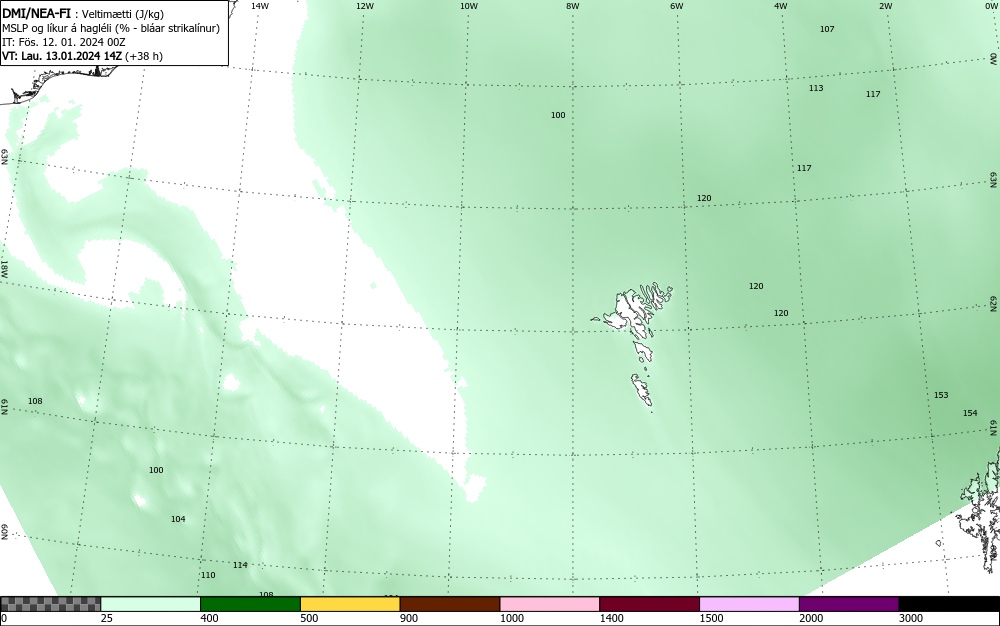Click the "DMI/NEA-FI" title text

click(x=36, y=14)
